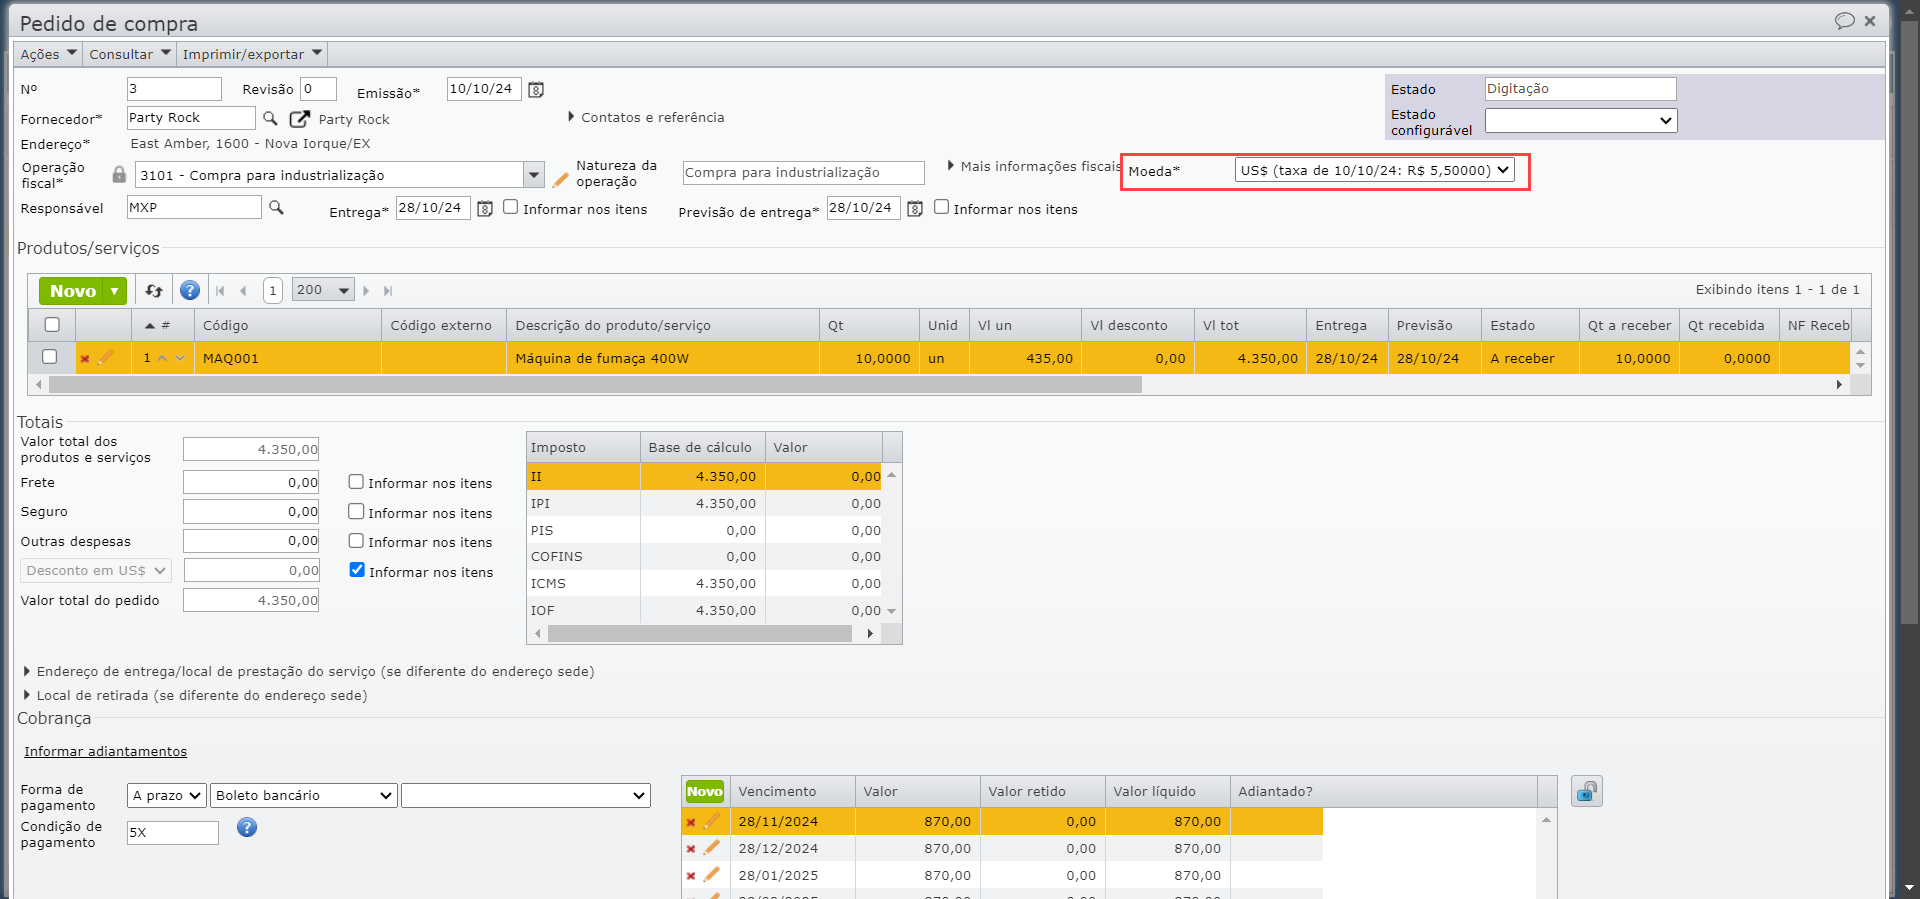Open the supplier Party Rock external link icon

[x=299, y=119]
